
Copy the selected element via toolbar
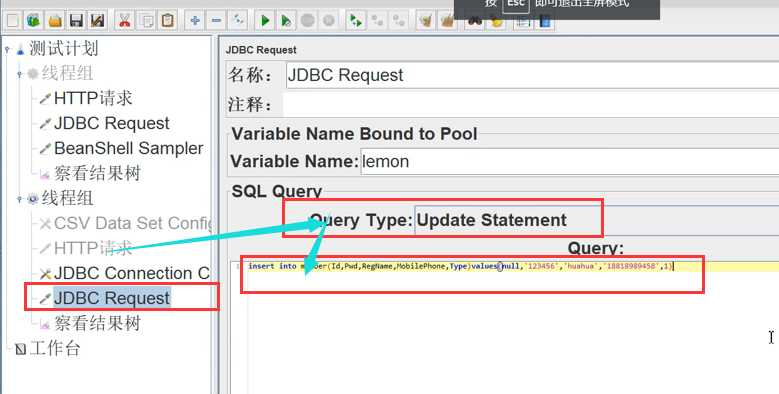tap(147, 20)
